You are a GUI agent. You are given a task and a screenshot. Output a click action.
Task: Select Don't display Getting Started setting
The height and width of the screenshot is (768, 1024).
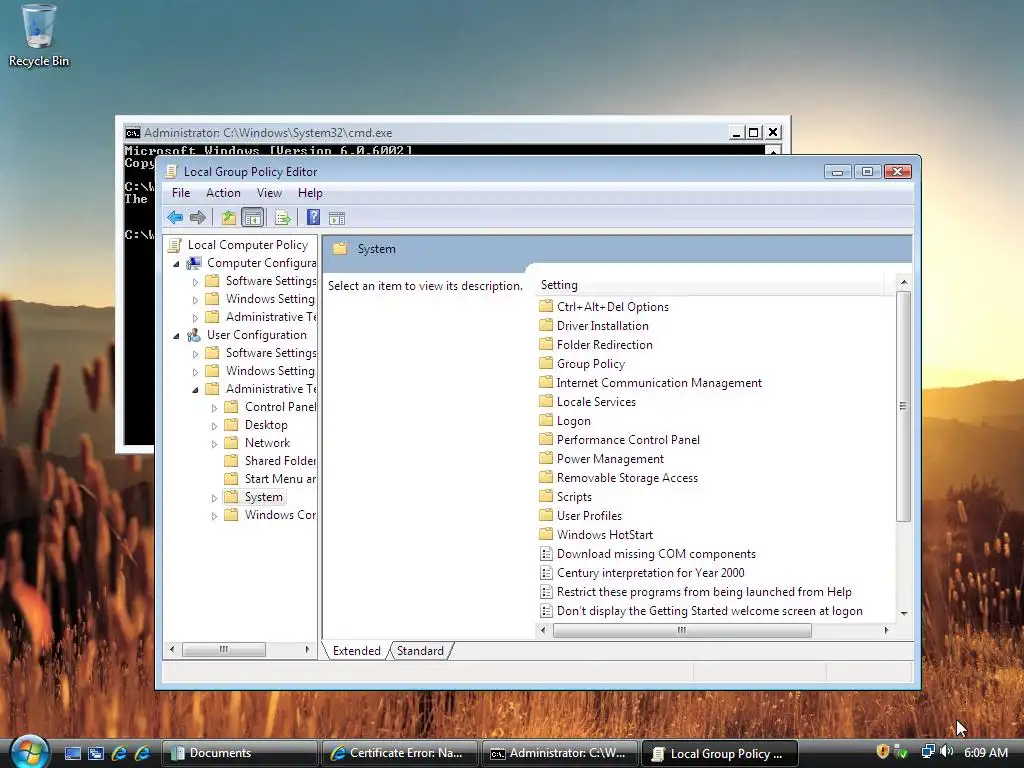(701, 611)
